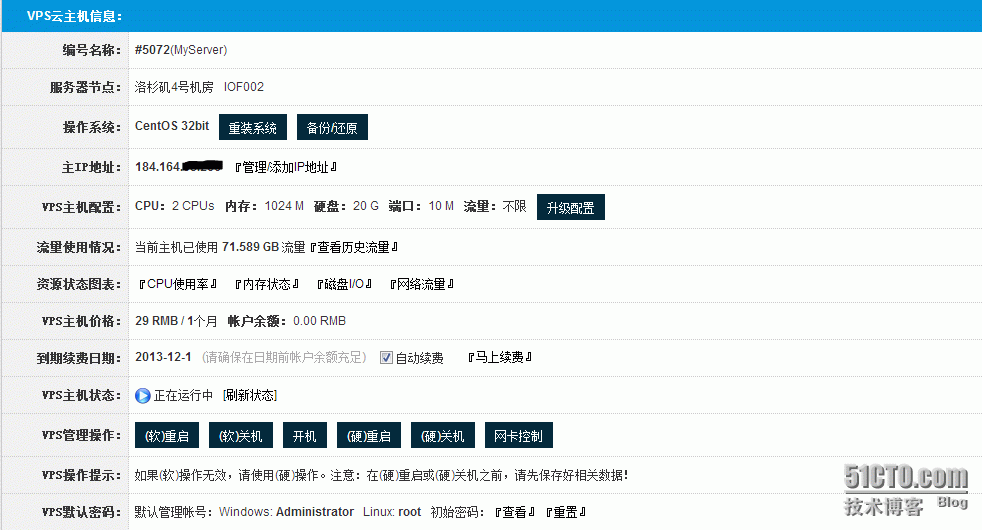The image size is (982, 530).
Task: Click 查看 to view initial password
Action: pyautogui.click(x=514, y=512)
